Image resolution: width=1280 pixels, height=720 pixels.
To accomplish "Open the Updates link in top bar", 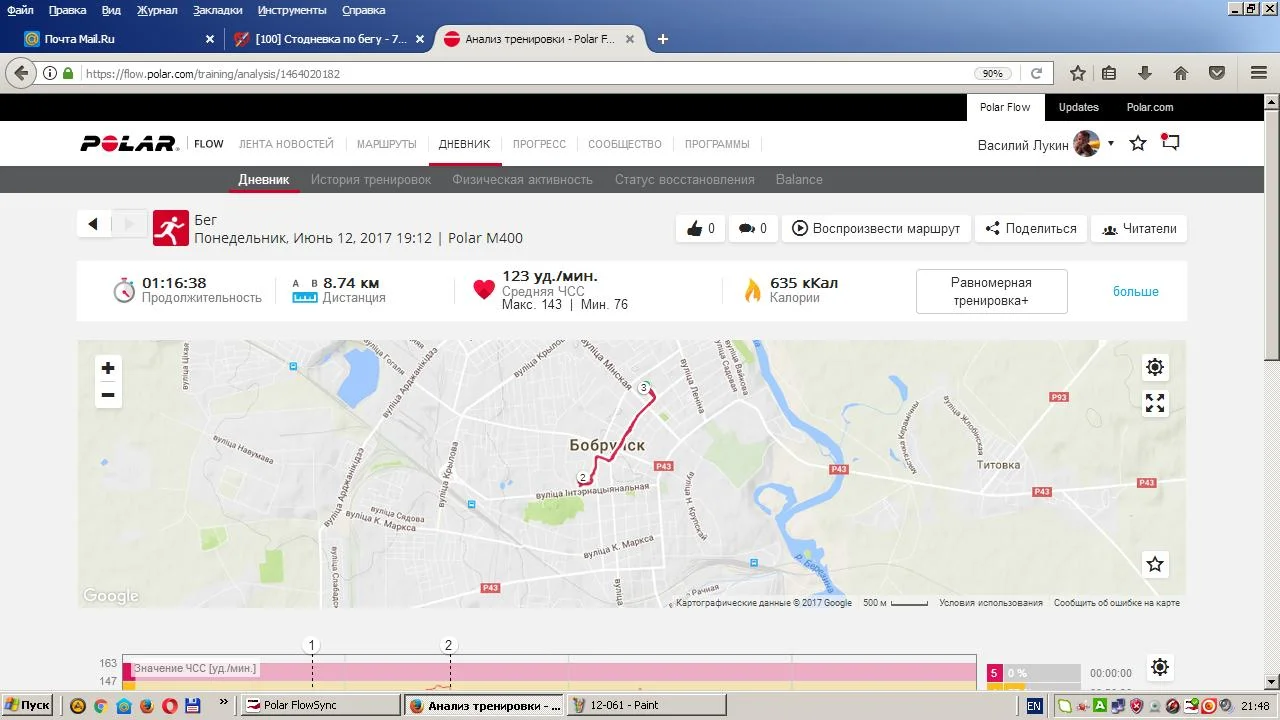I will click(x=1078, y=107).
